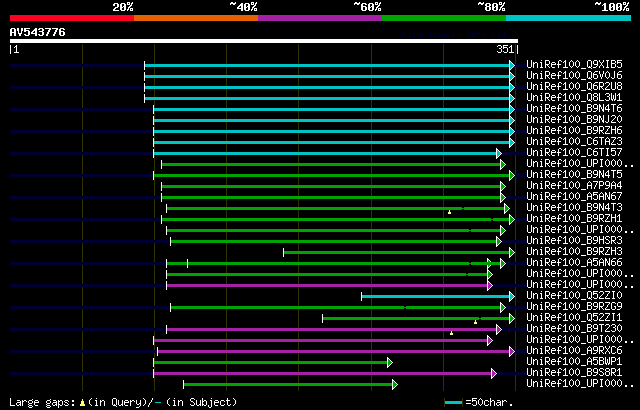Click the green arrowhead ending the B9HSR3 bar
Screen dimensions: 640x410
click(499, 242)
